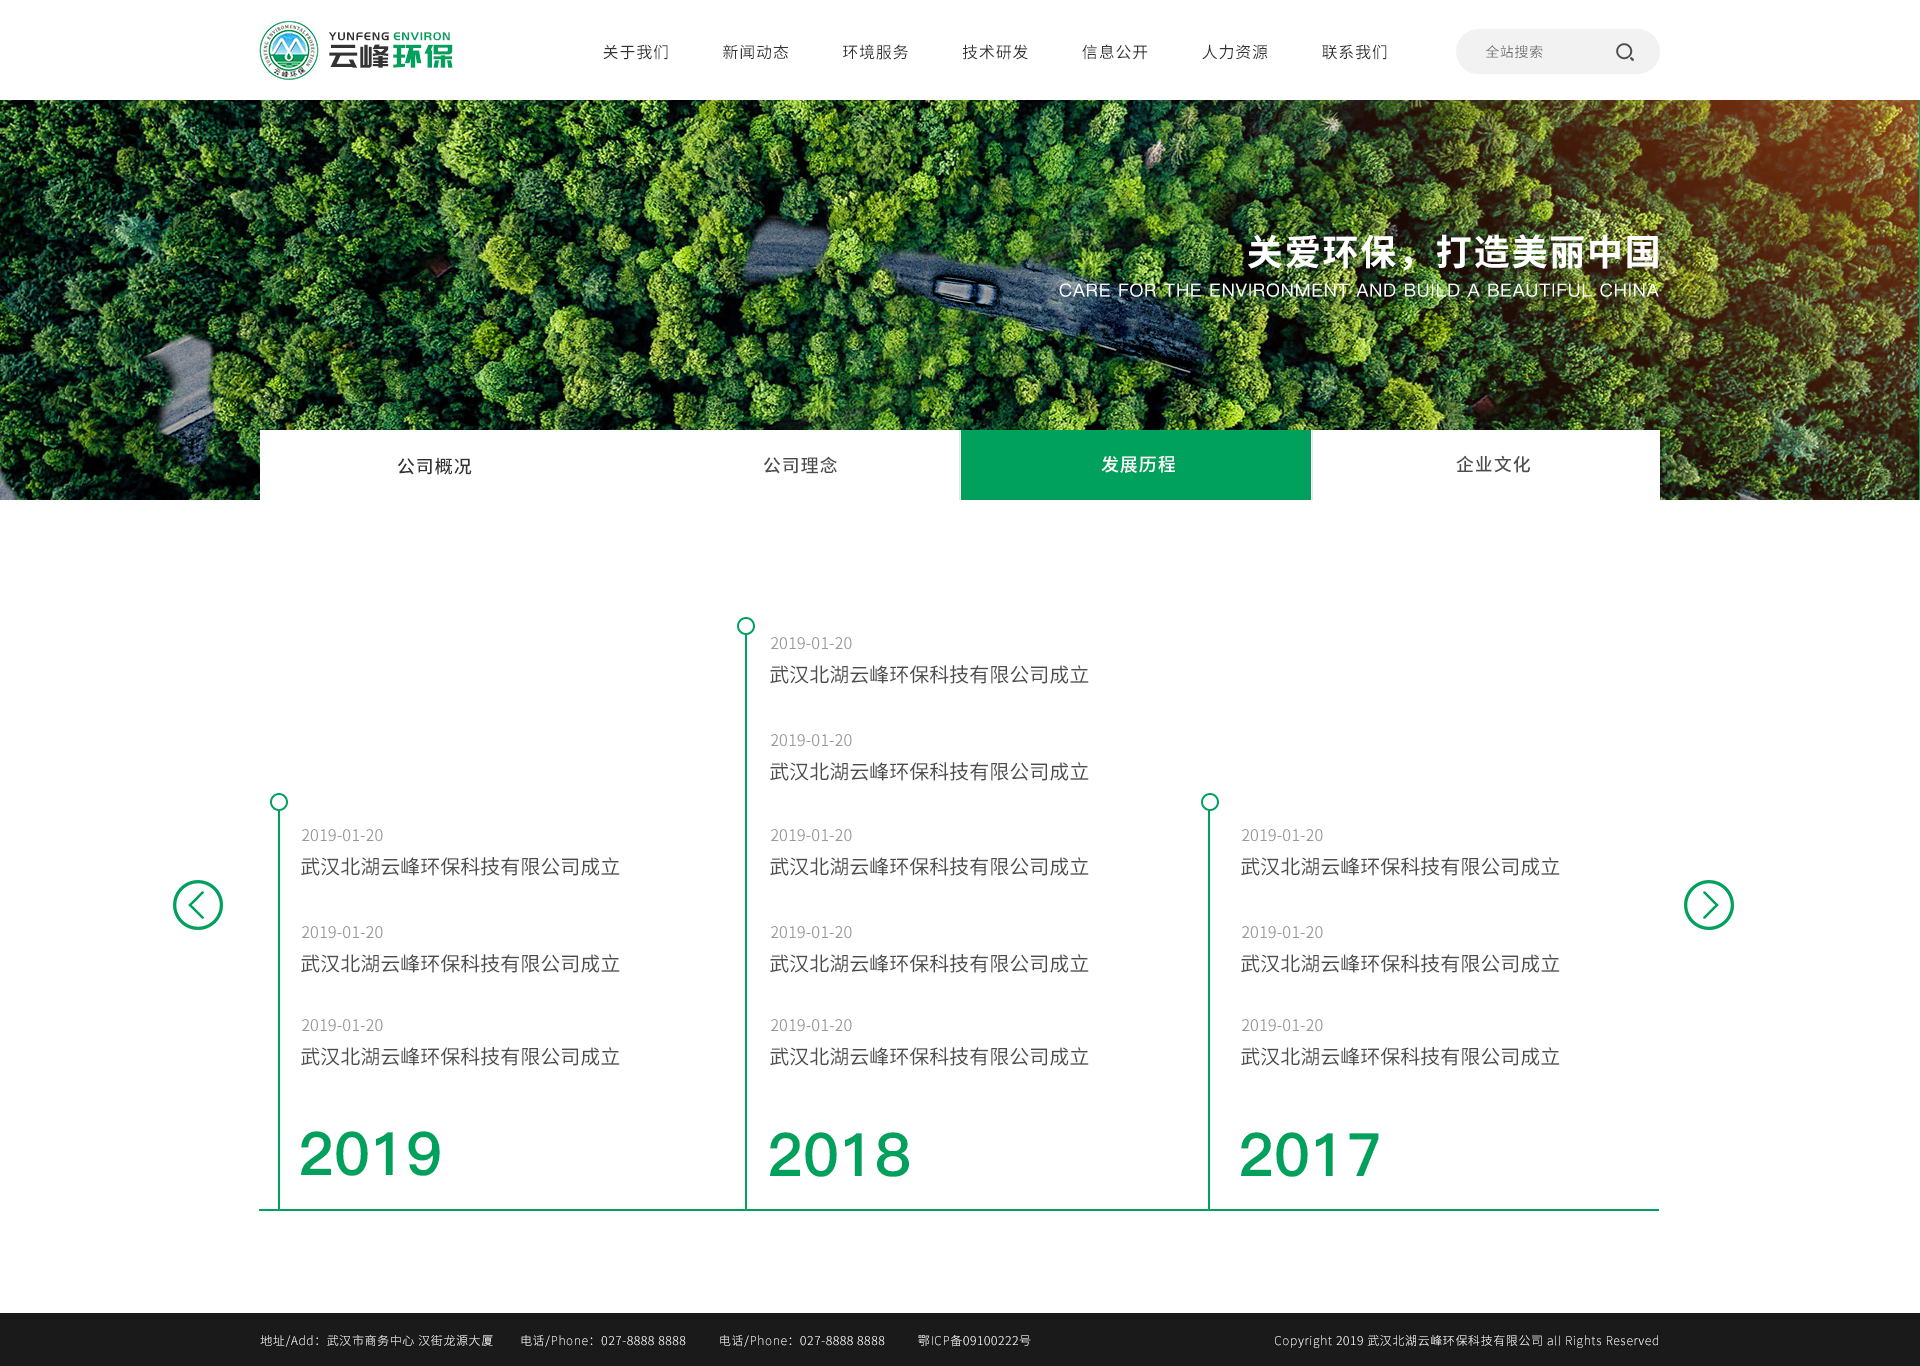Switch to the 公司概况 tab

(434, 466)
